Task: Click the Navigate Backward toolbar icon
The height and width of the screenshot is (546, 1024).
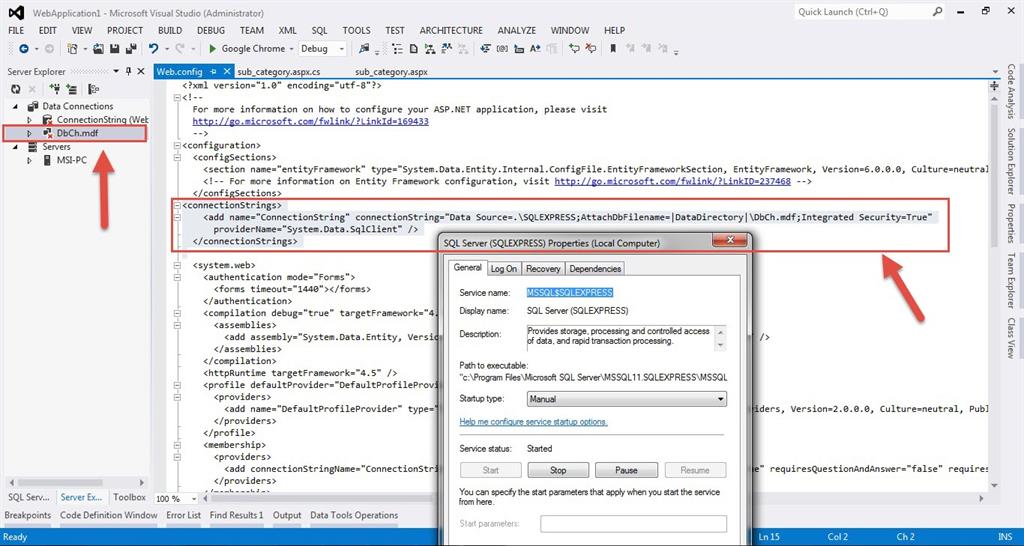Action: click(x=22, y=48)
